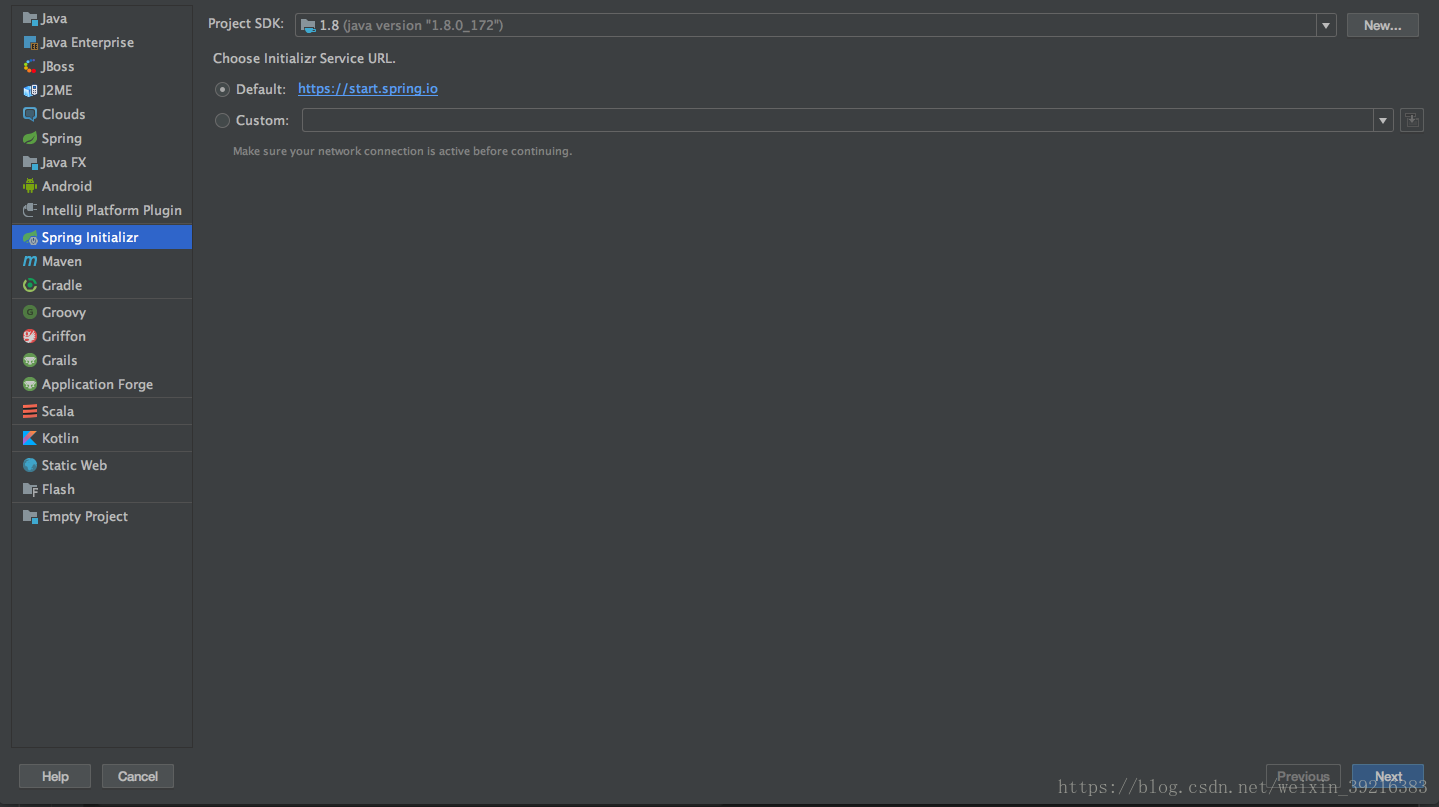Select the Groovy label in list
The image size is (1439, 807).
pyautogui.click(x=64, y=313)
